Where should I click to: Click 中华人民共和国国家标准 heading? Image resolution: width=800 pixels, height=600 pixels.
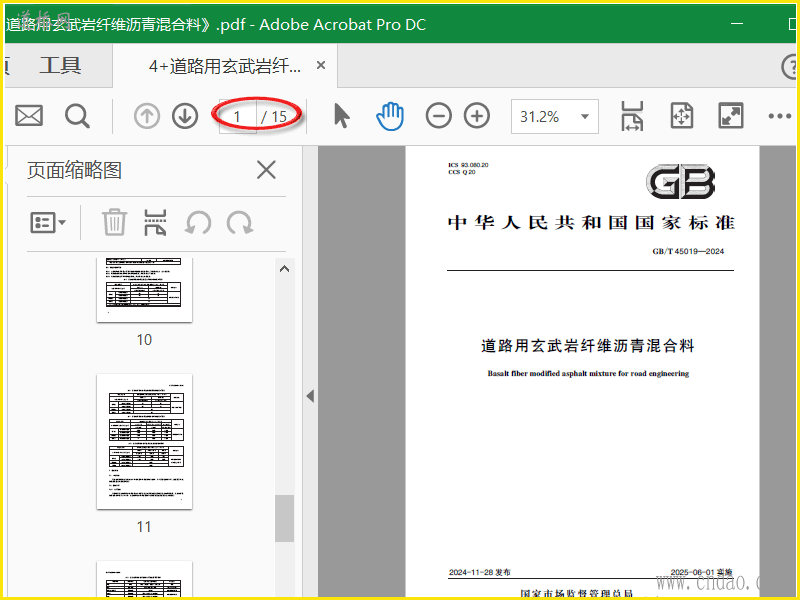click(591, 223)
